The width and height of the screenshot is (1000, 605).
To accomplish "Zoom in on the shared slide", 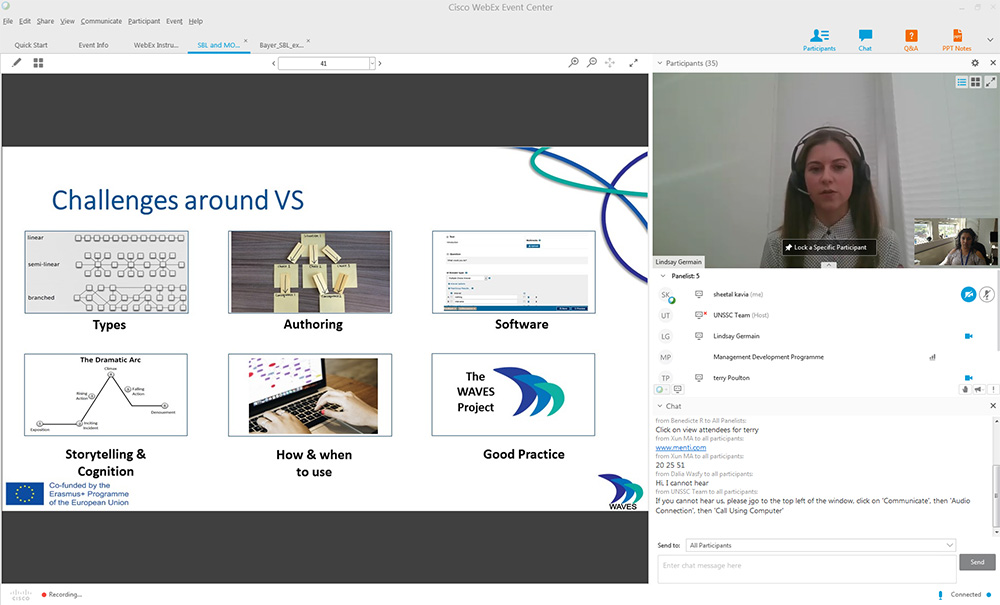I will pos(573,62).
